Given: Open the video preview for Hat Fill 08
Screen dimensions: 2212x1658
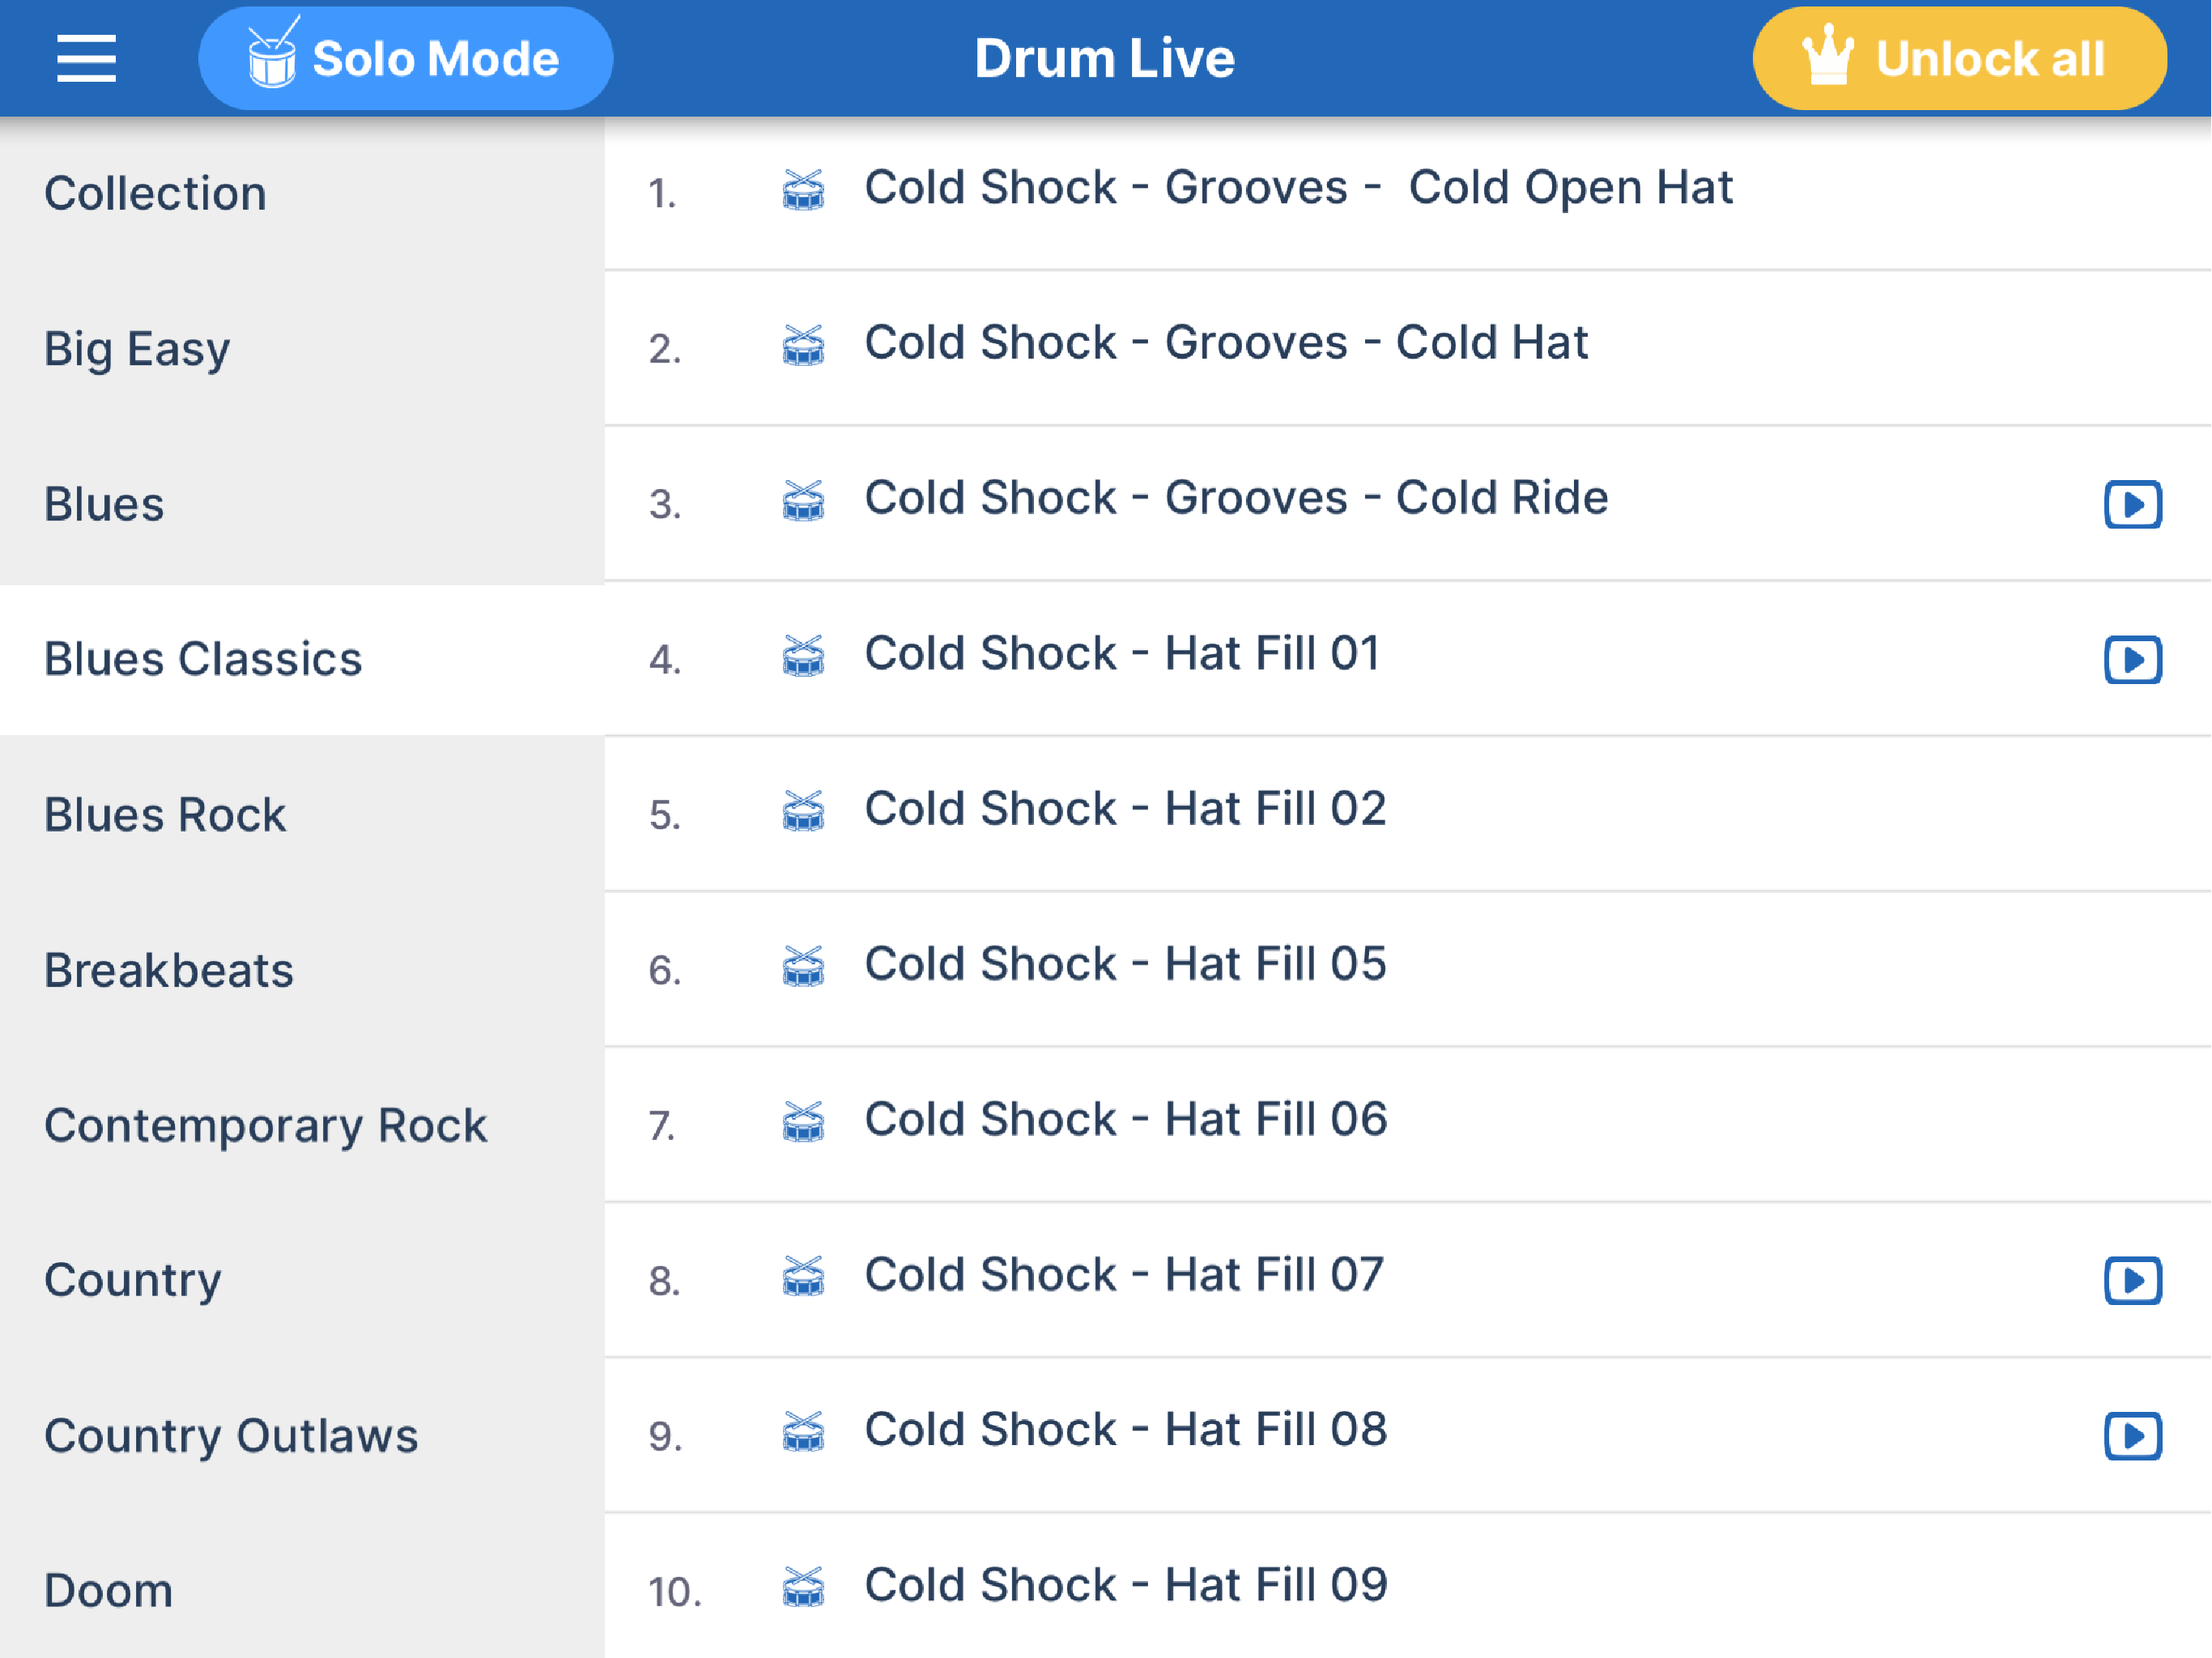Looking at the screenshot, I should point(2132,1436).
